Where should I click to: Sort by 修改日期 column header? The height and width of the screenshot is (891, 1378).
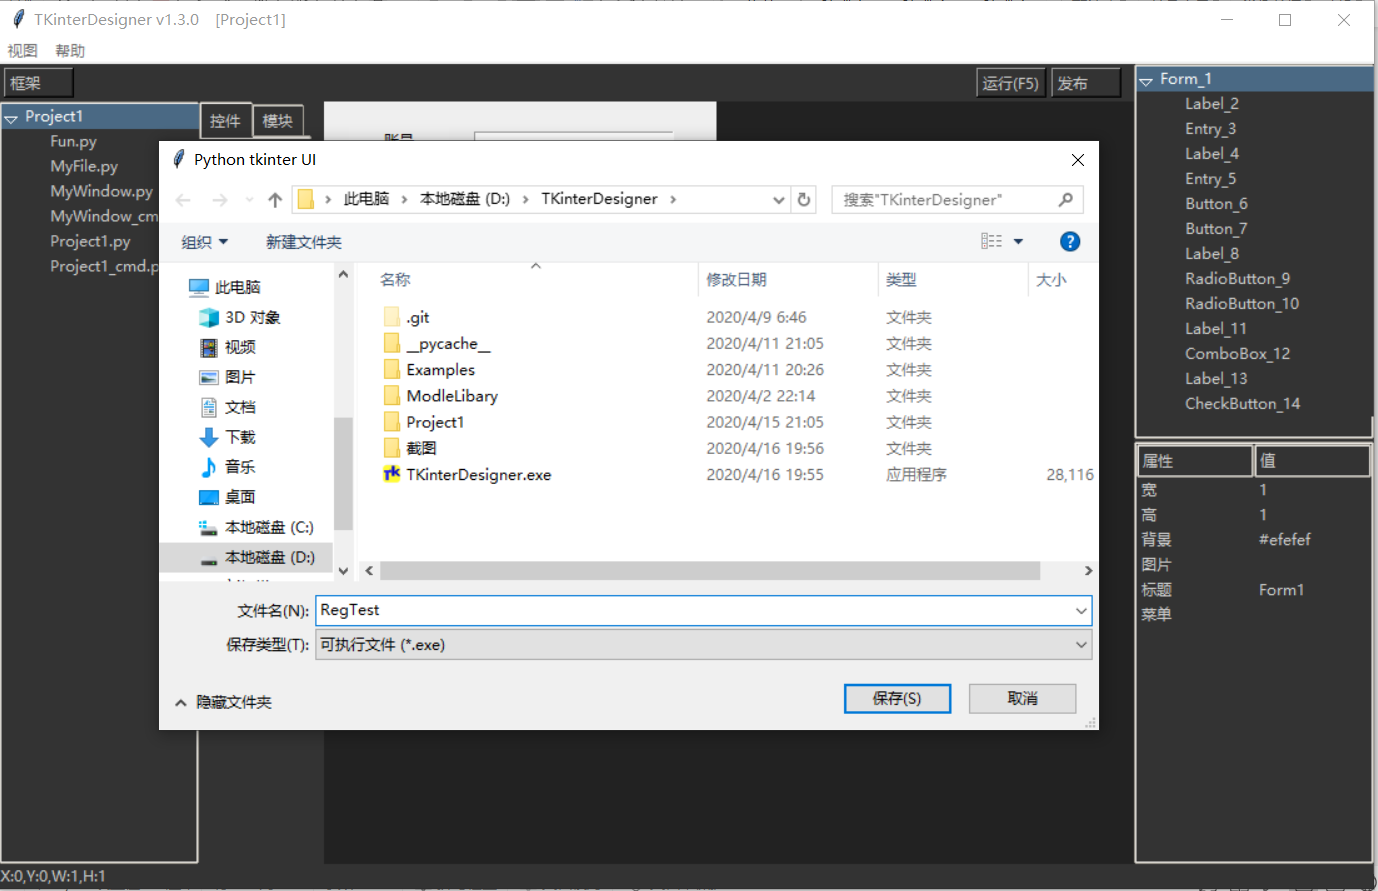(x=736, y=280)
